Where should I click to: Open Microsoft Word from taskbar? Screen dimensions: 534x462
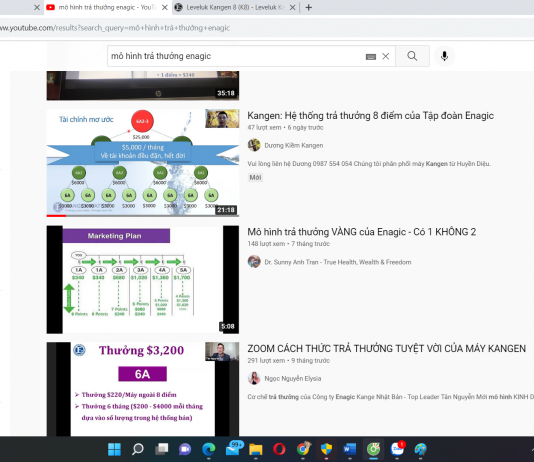[349, 449]
